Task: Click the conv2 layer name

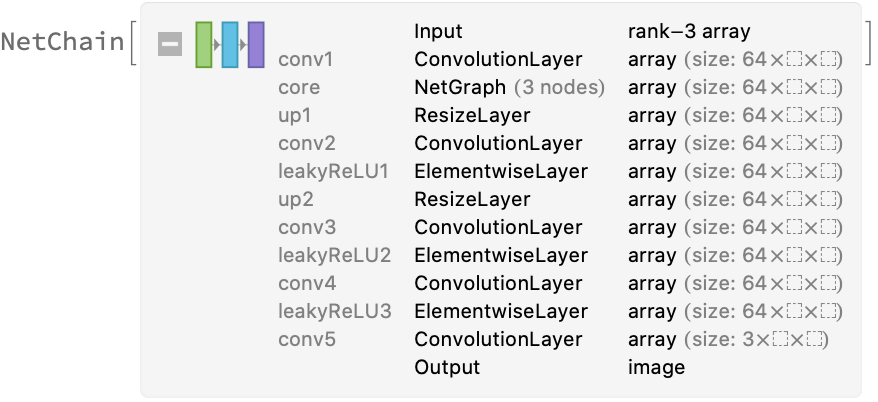Action: pos(306,143)
